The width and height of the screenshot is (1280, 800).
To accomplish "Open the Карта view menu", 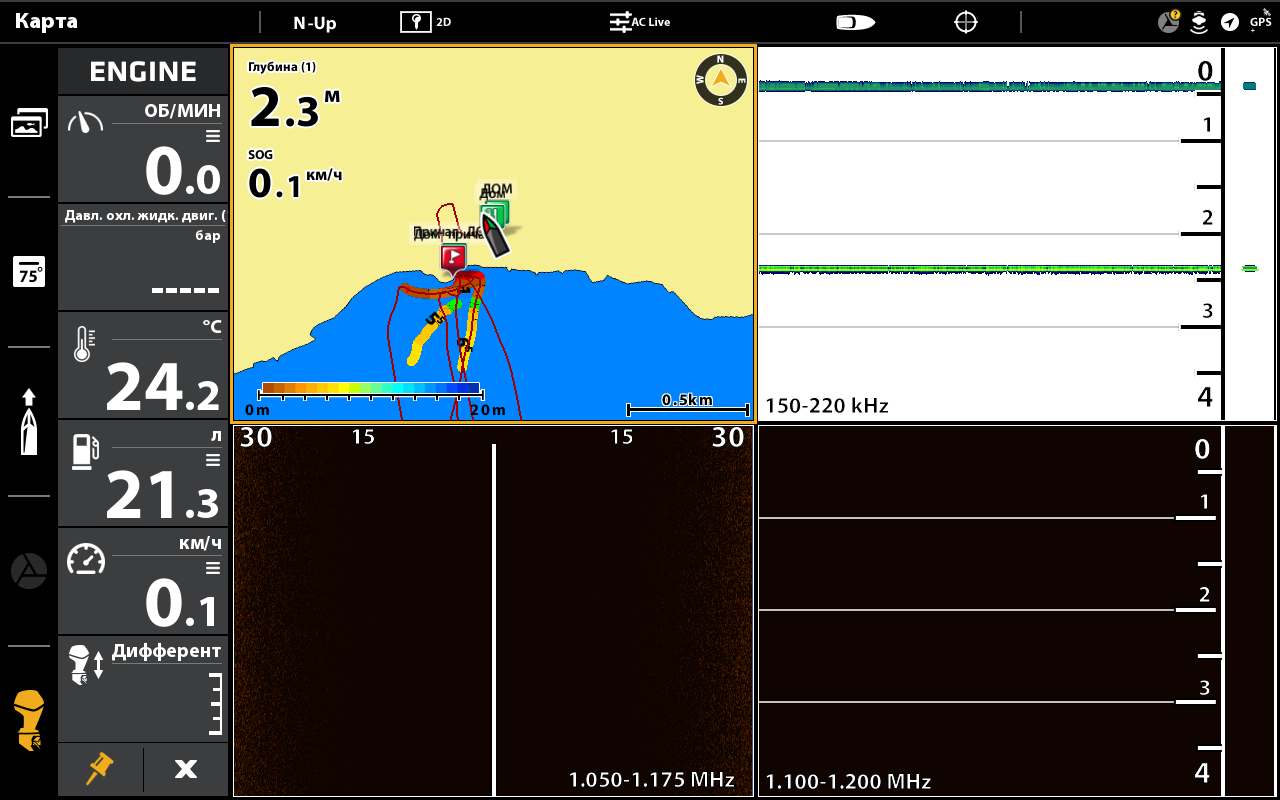I will point(46,22).
